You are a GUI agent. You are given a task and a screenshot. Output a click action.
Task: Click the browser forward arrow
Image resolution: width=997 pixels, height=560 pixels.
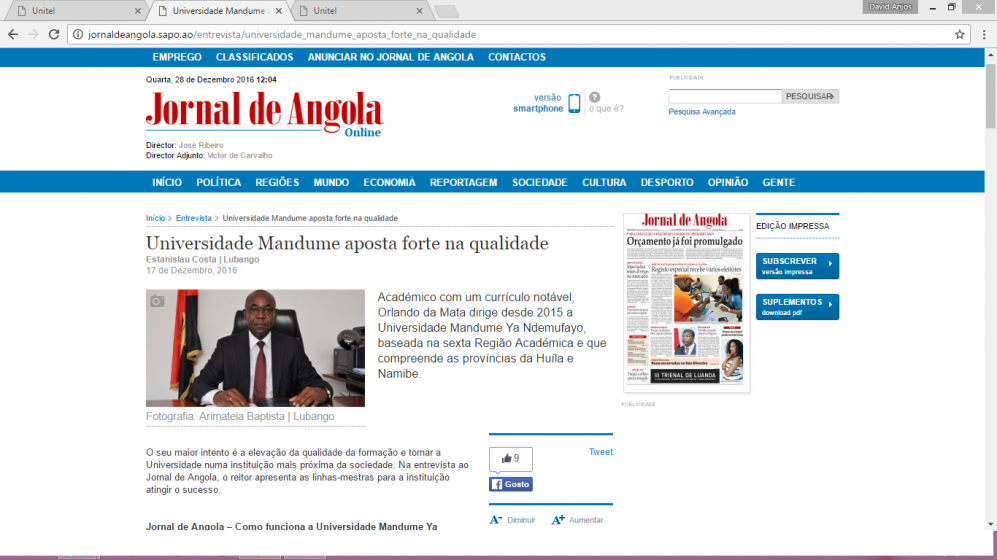click(x=34, y=35)
